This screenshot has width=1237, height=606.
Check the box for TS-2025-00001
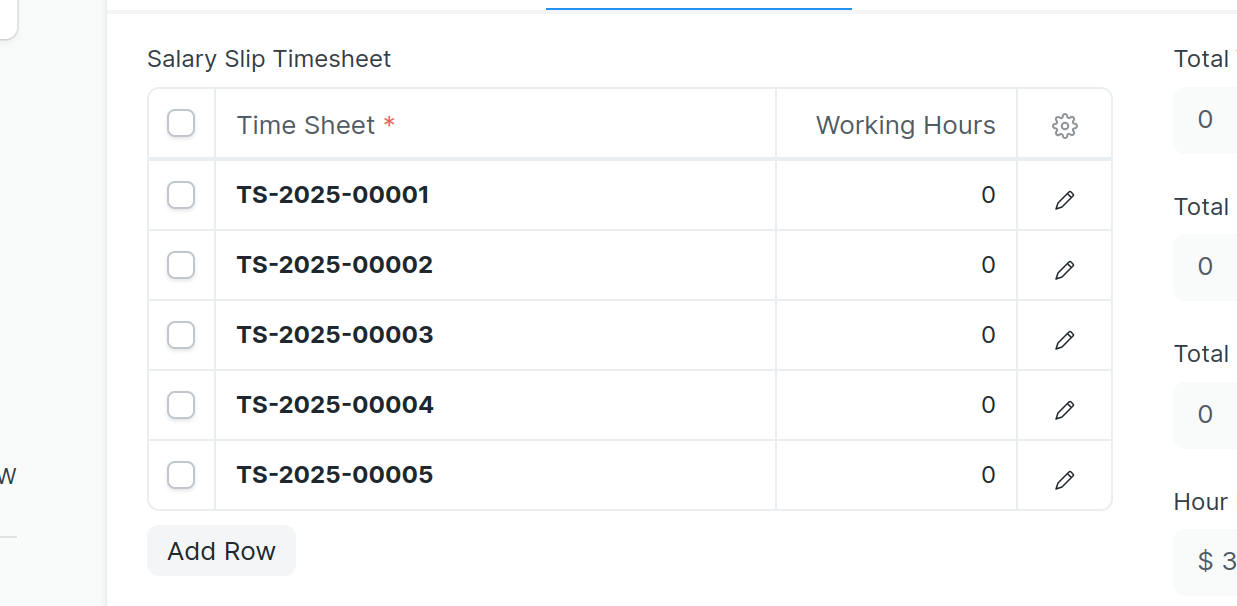pos(181,195)
